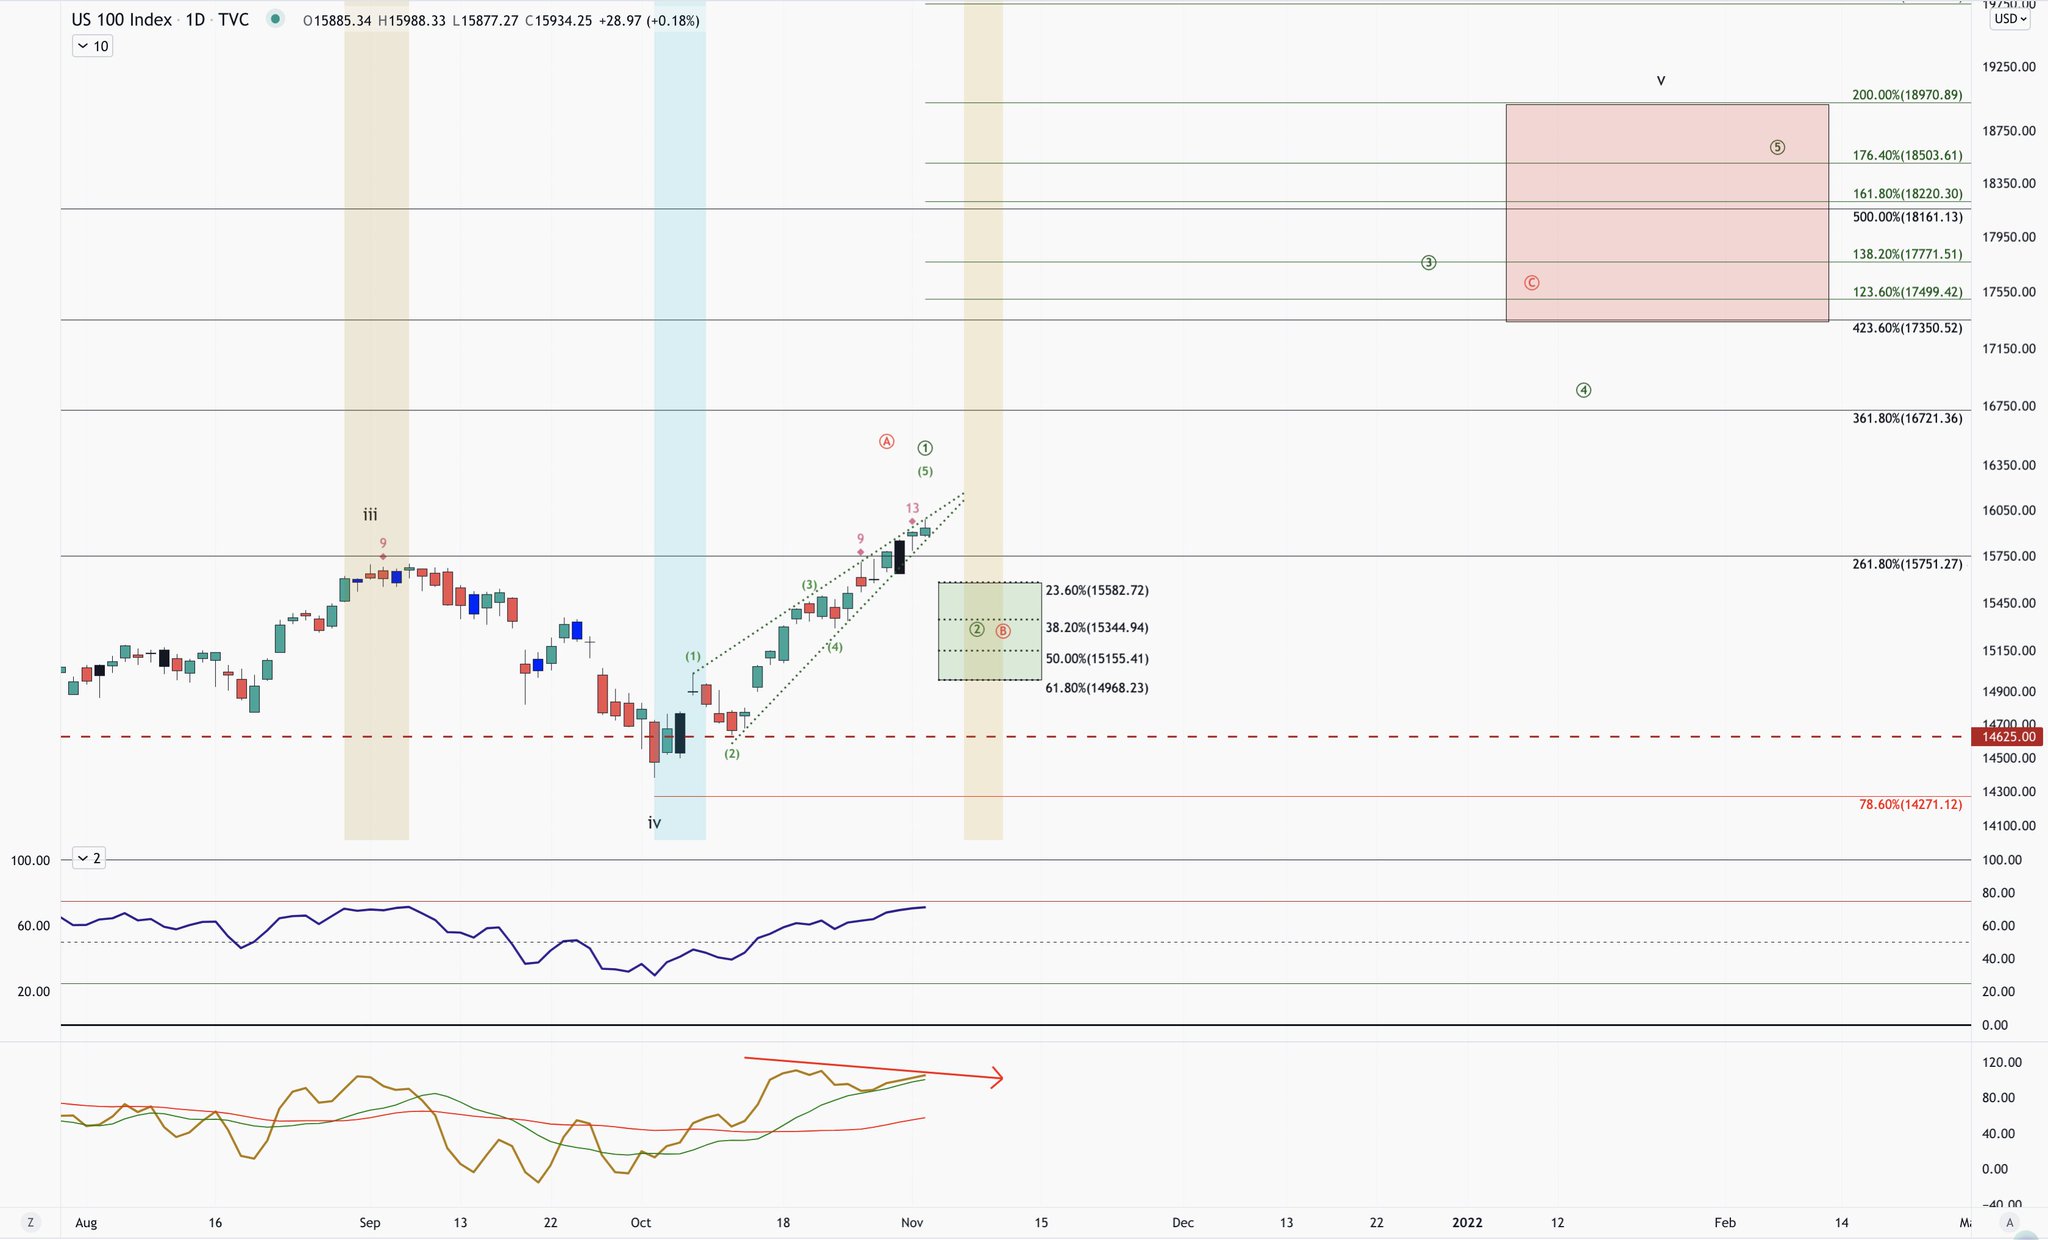Click the 2022 date on time axis
Image resolution: width=2048 pixels, height=1240 pixels.
click(x=1467, y=1222)
